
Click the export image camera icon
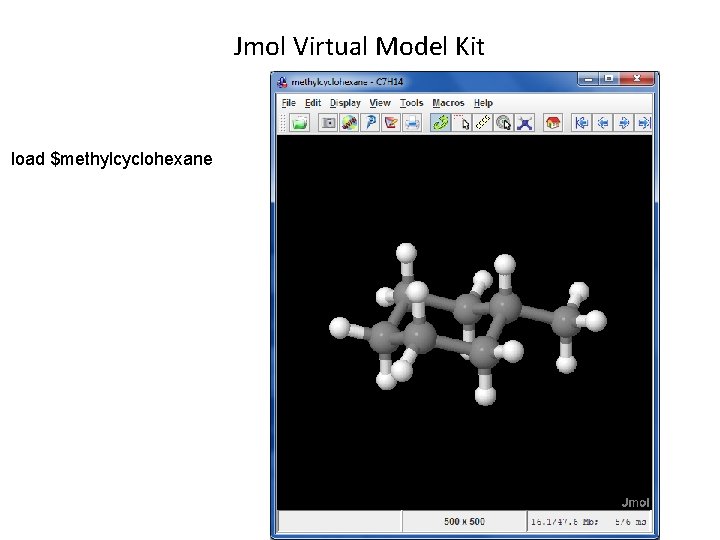click(x=328, y=123)
